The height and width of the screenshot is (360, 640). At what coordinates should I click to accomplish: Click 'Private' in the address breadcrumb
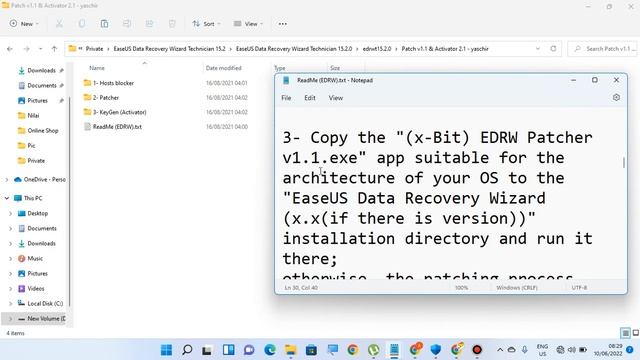click(94, 49)
